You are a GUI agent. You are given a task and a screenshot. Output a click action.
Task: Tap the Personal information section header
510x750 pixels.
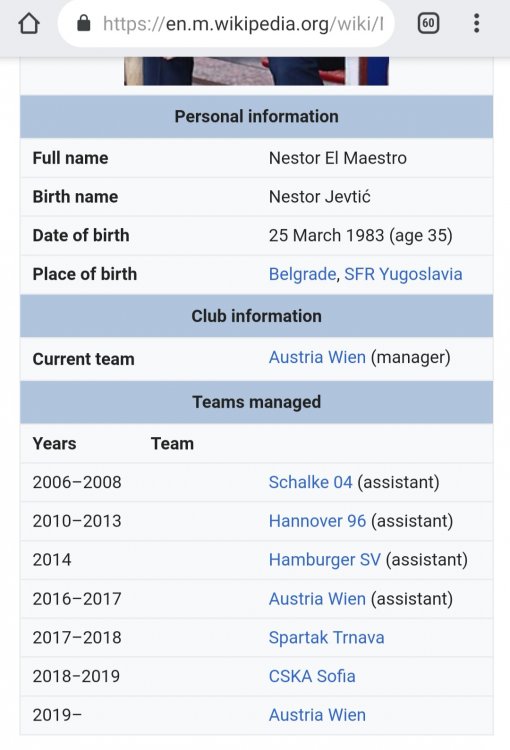pos(256,117)
